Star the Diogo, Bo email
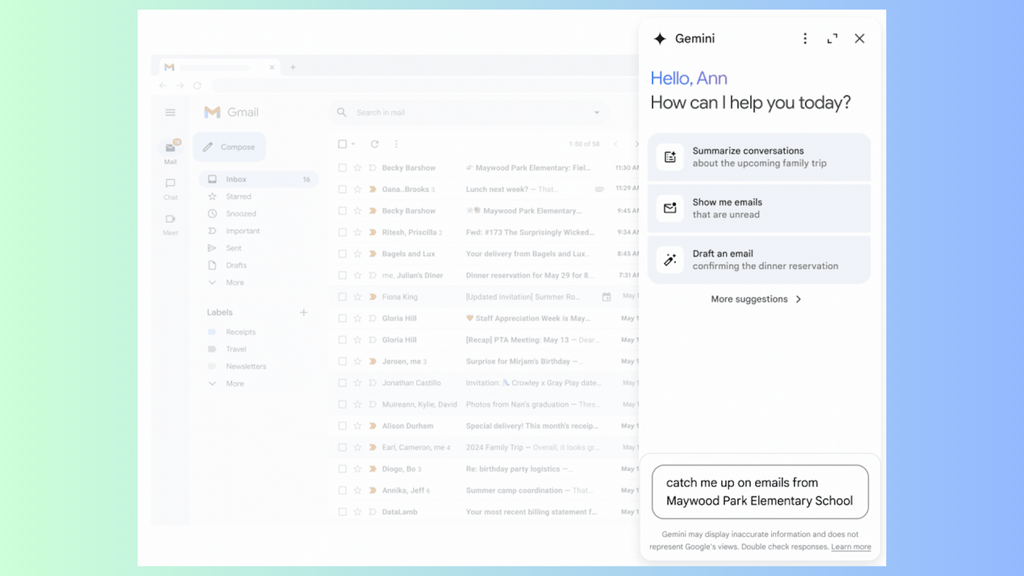The width and height of the screenshot is (1024, 576). click(357, 469)
